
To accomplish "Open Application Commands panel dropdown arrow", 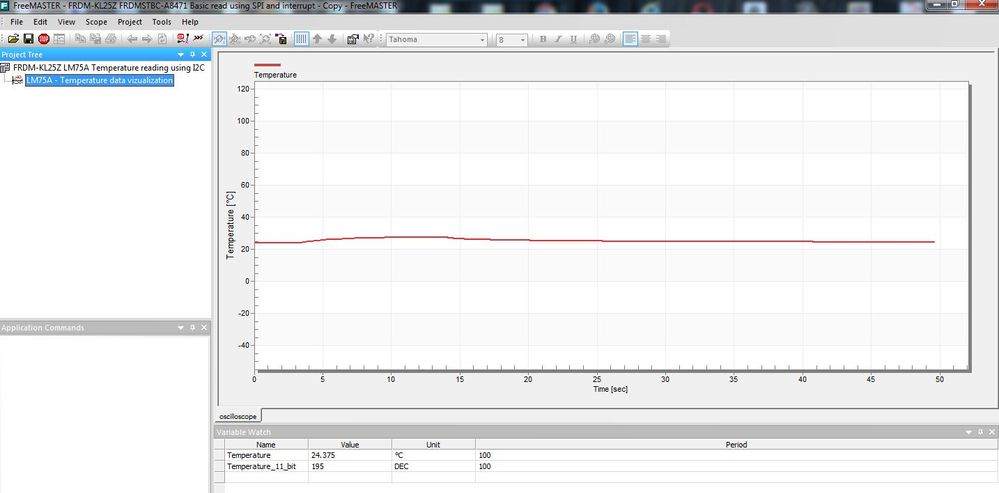I will point(181,327).
